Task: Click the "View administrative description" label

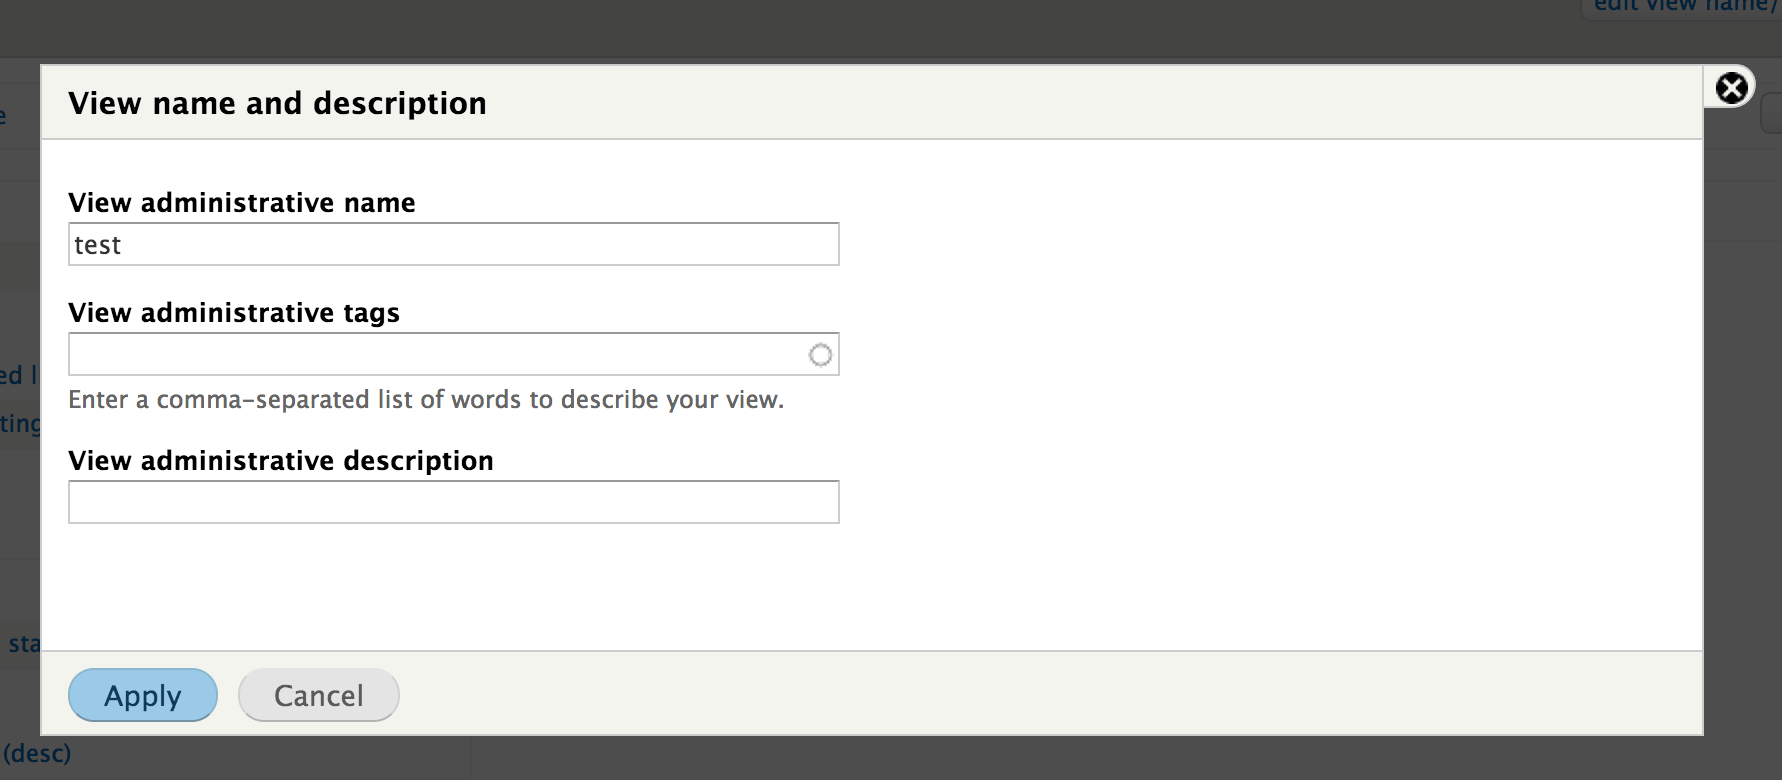Action: pyautogui.click(x=280, y=460)
